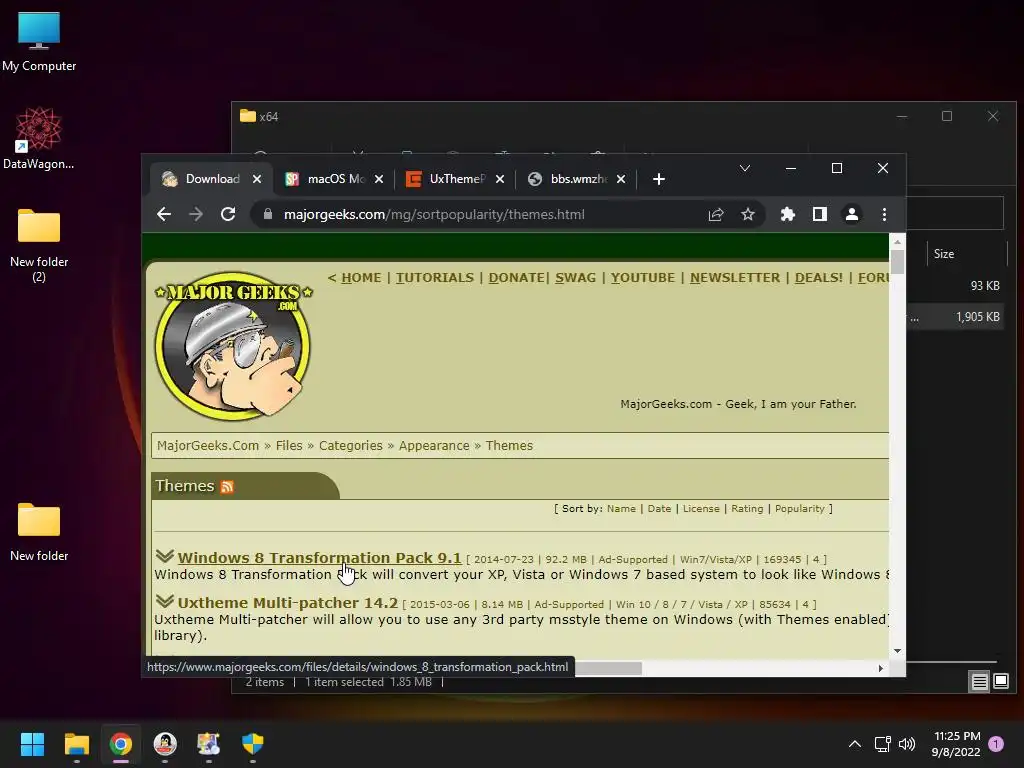The image size is (1024, 768).
Task: Go back in Chrome browser
Action: [x=164, y=214]
